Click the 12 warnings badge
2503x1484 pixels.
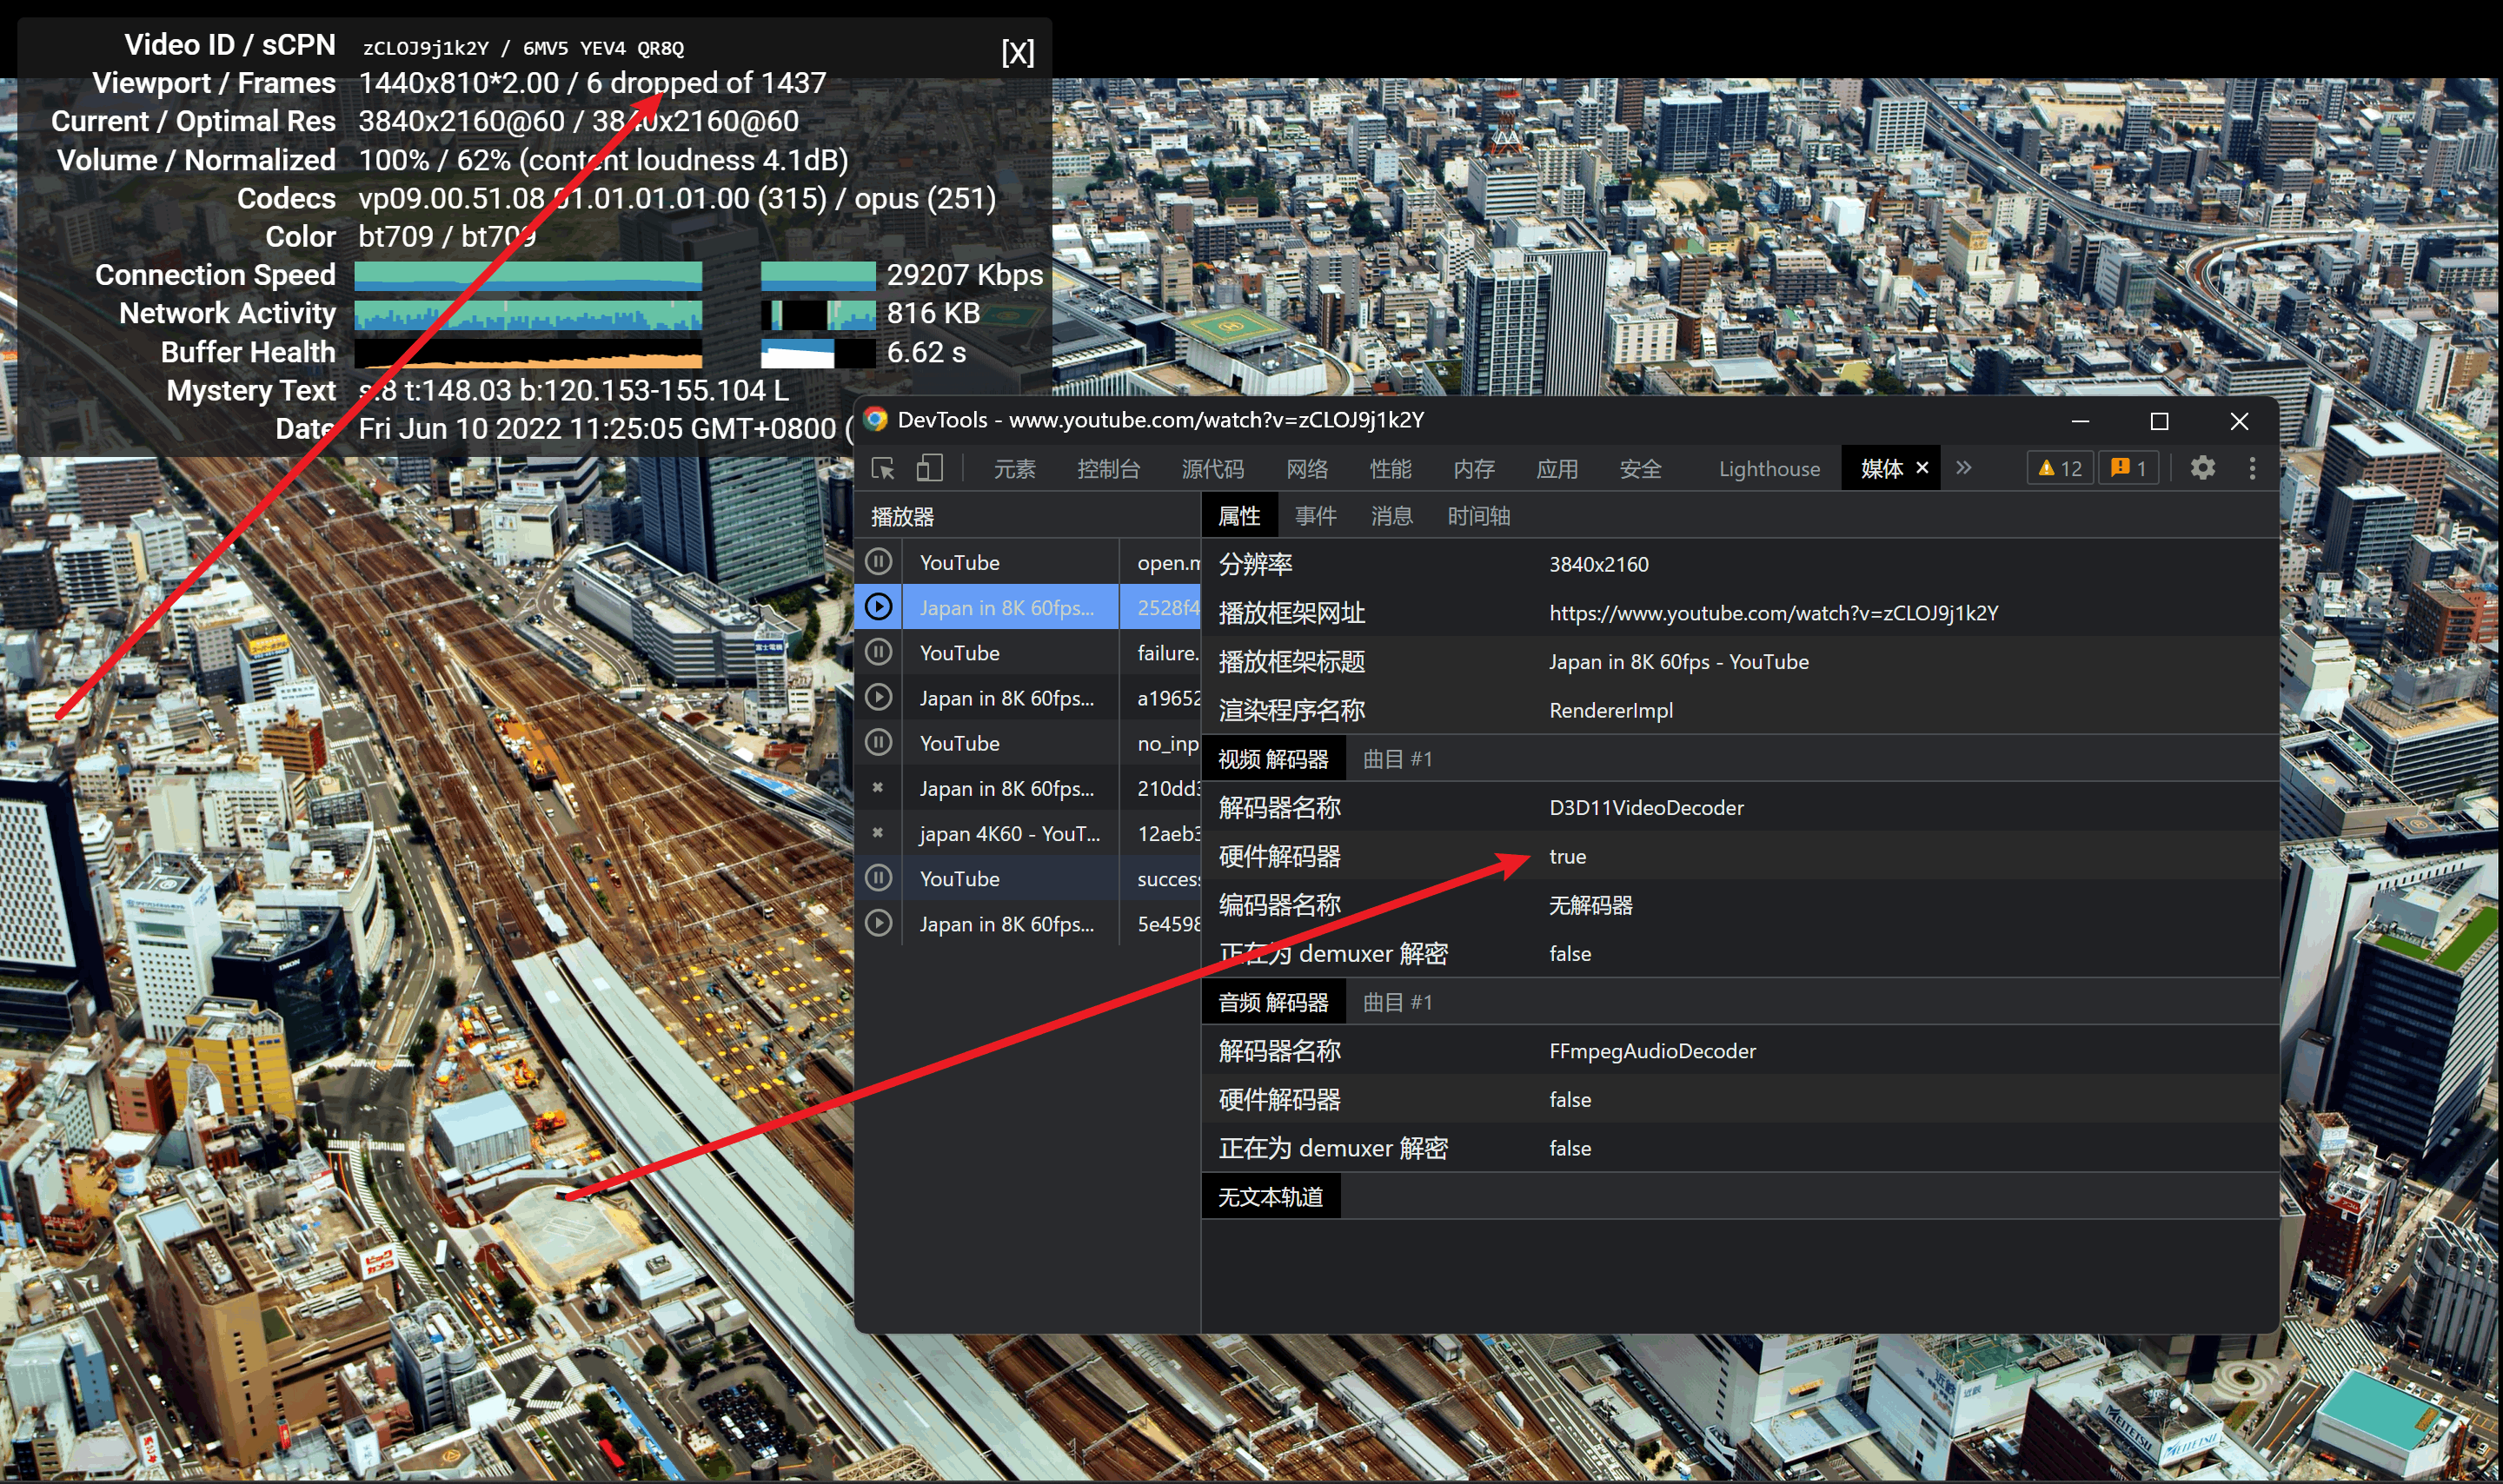[x=2060, y=468]
